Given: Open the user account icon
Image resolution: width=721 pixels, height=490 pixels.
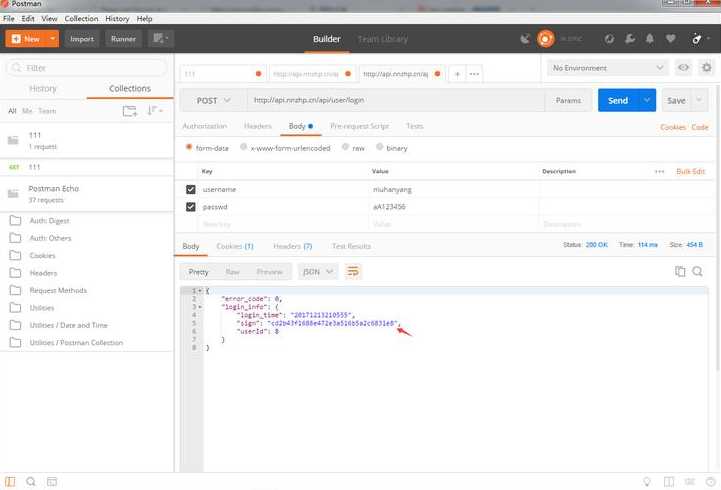Looking at the screenshot, I should [697, 39].
